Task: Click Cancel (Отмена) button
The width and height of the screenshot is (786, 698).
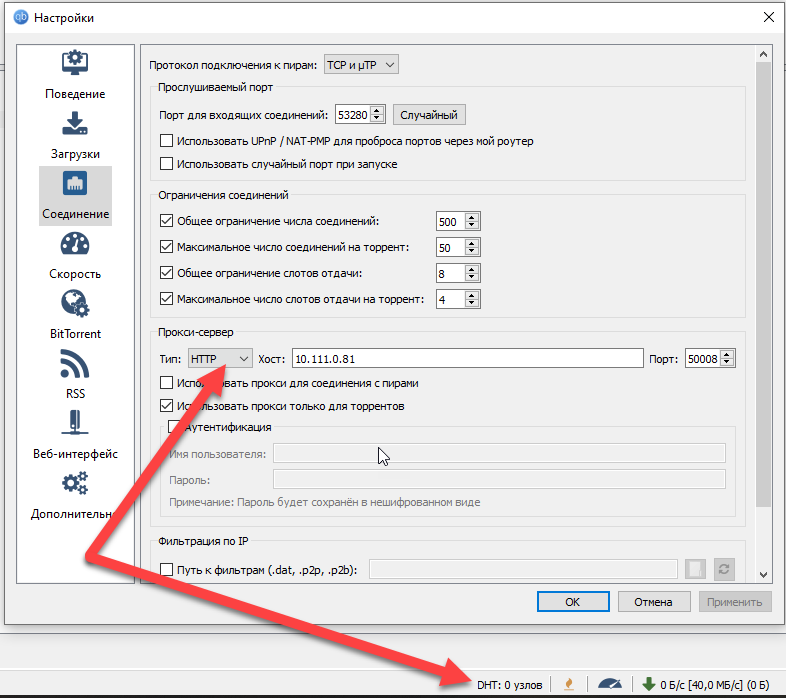Action: click(x=654, y=602)
